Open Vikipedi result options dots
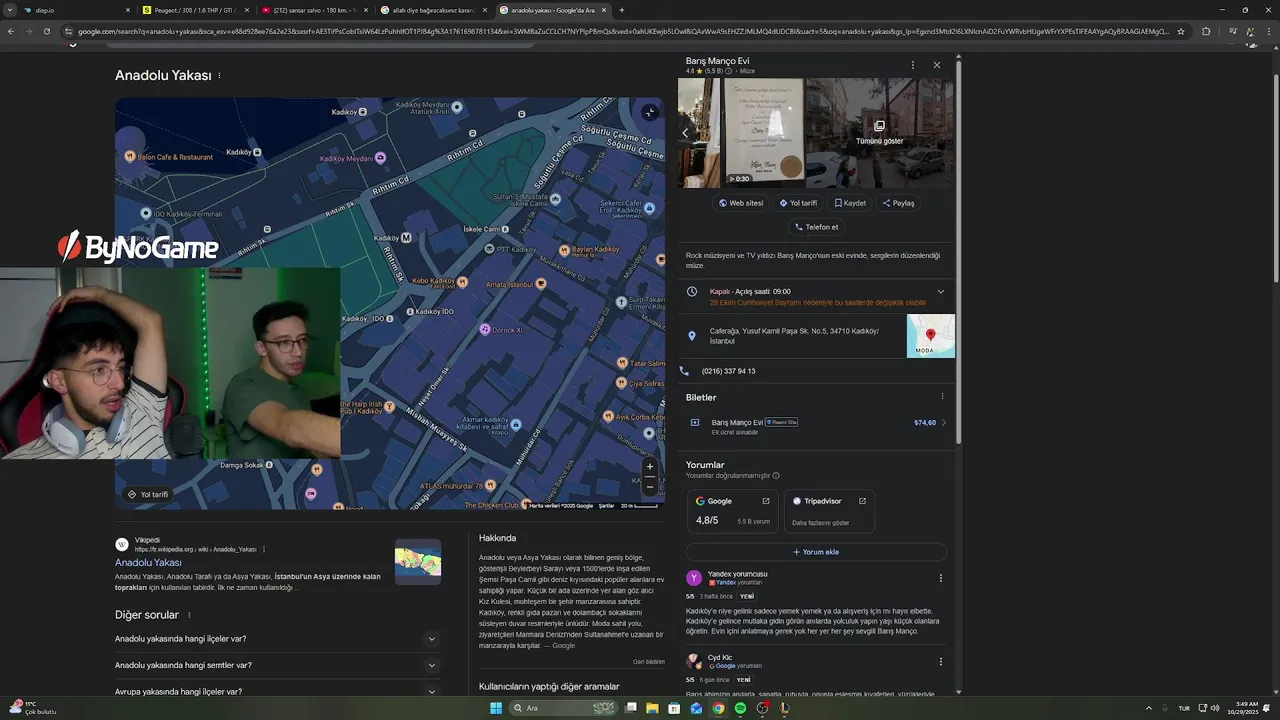 pos(264,549)
